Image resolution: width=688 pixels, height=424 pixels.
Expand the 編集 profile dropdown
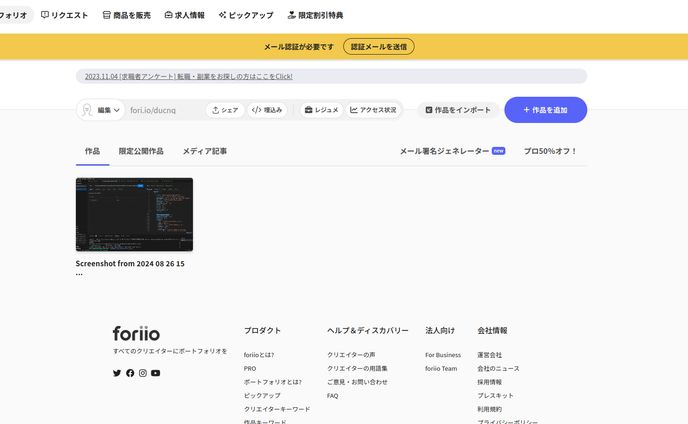pos(101,110)
